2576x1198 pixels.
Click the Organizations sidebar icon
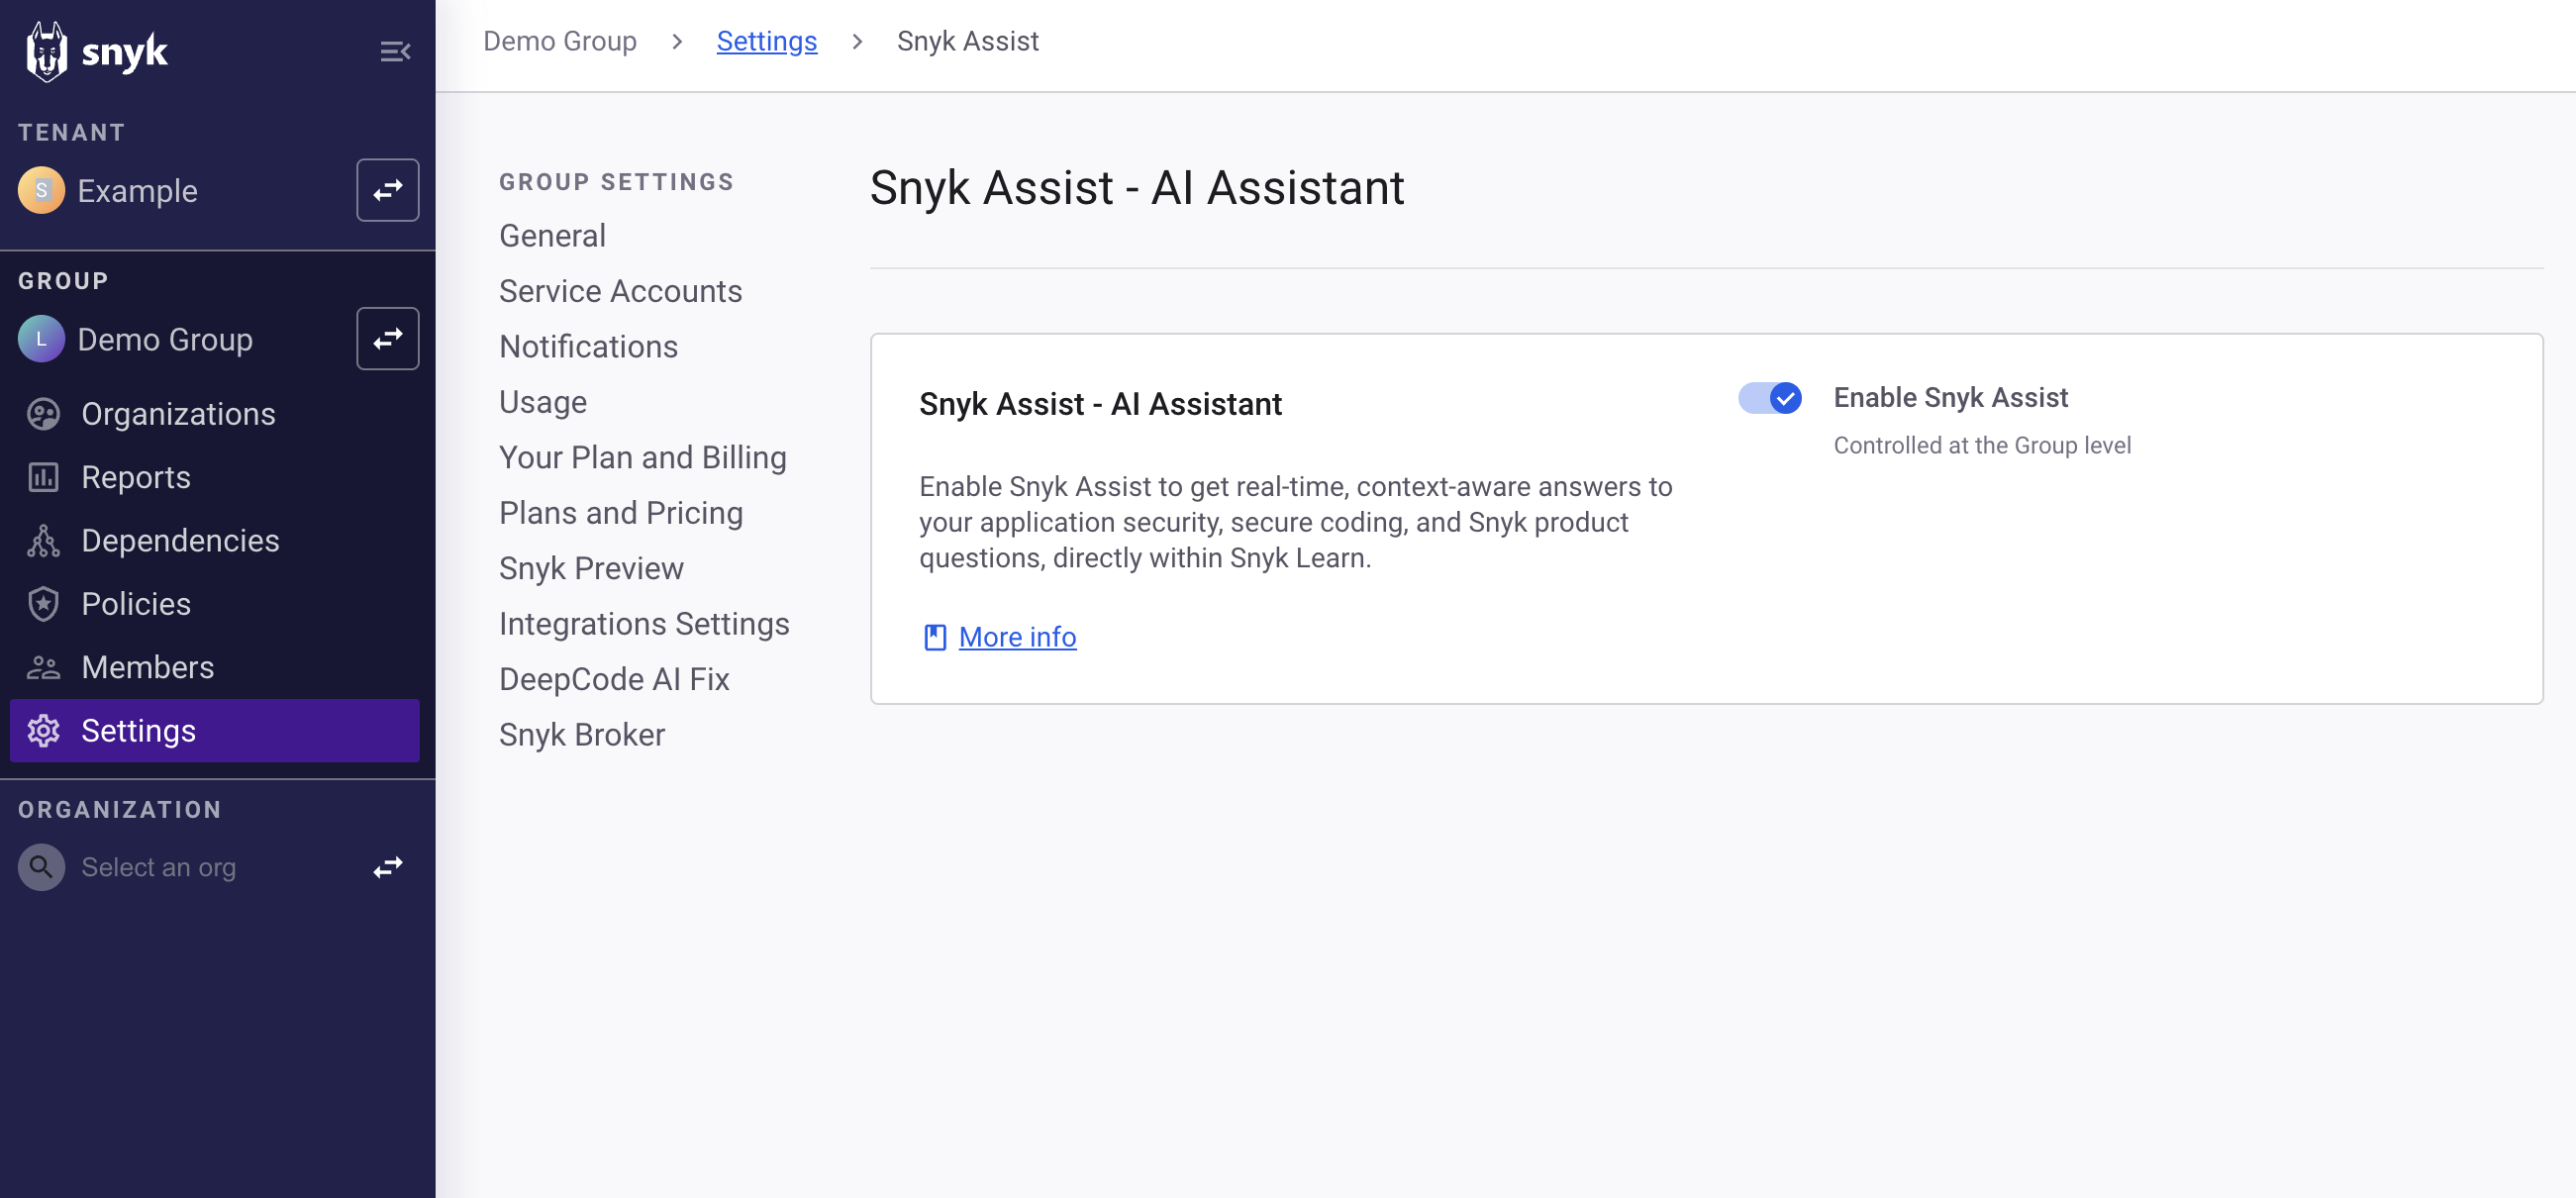pyautogui.click(x=43, y=414)
